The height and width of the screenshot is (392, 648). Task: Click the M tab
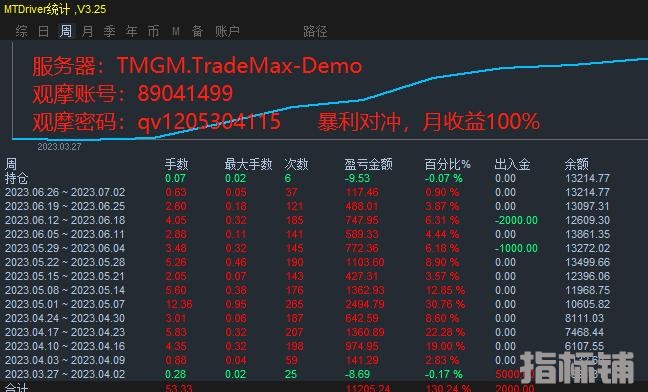(x=176, y=31)
